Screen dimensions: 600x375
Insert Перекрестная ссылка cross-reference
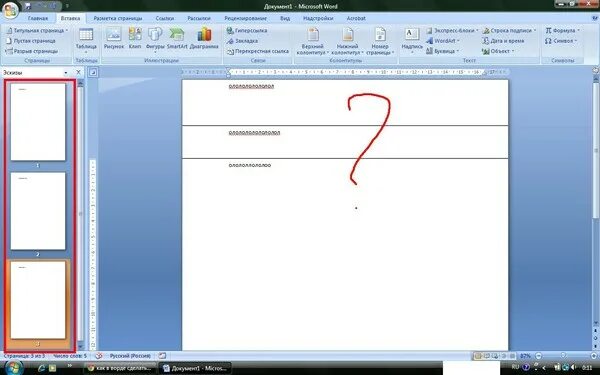[258, 51]
